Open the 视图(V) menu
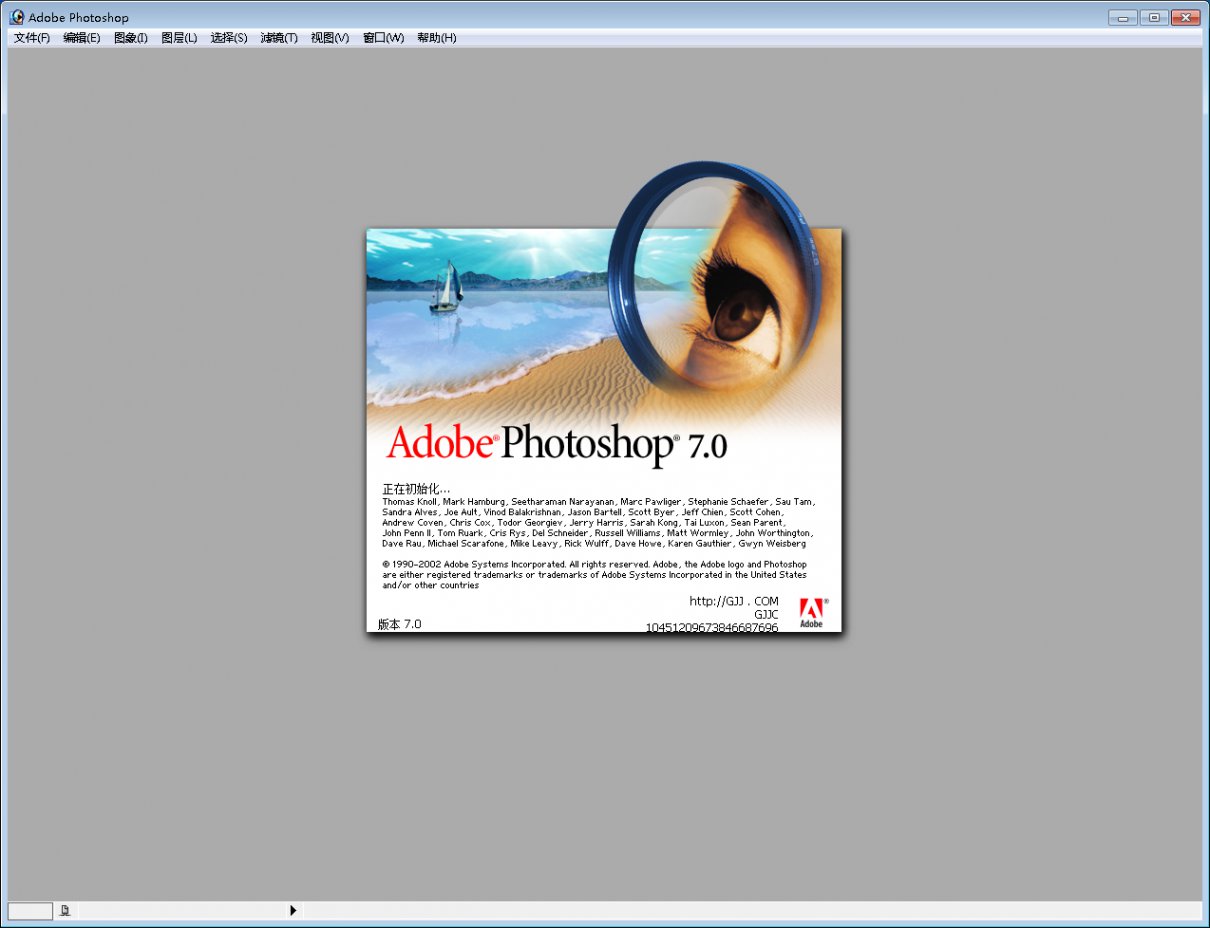The width and height of the screenshot is (1210, 928). click(x=330, y=38)
